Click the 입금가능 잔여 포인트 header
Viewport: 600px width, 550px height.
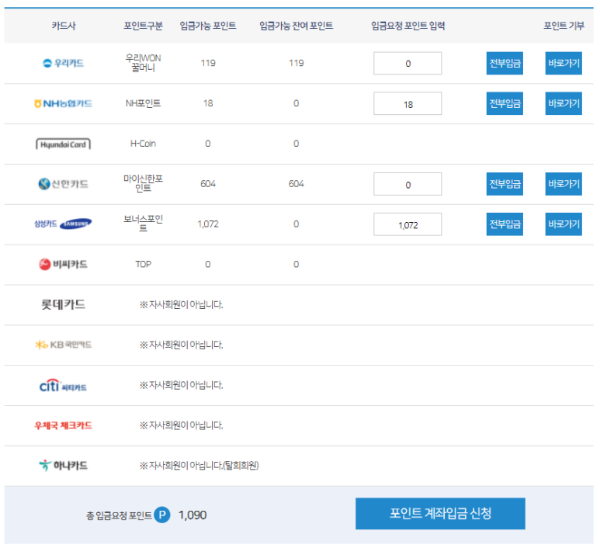click(296, 26)
